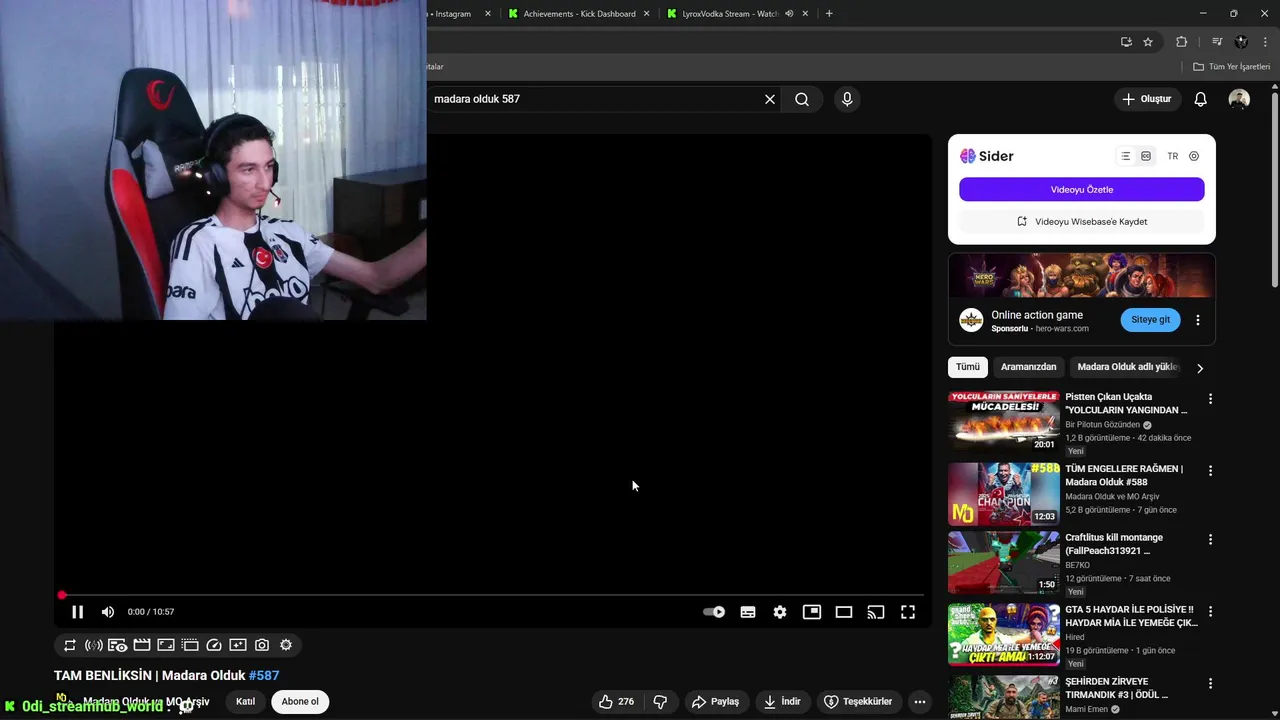This screenshot has width=1280, height=720.
Task: Mute the video volume speaker icon
Action: tap(108, 612)
